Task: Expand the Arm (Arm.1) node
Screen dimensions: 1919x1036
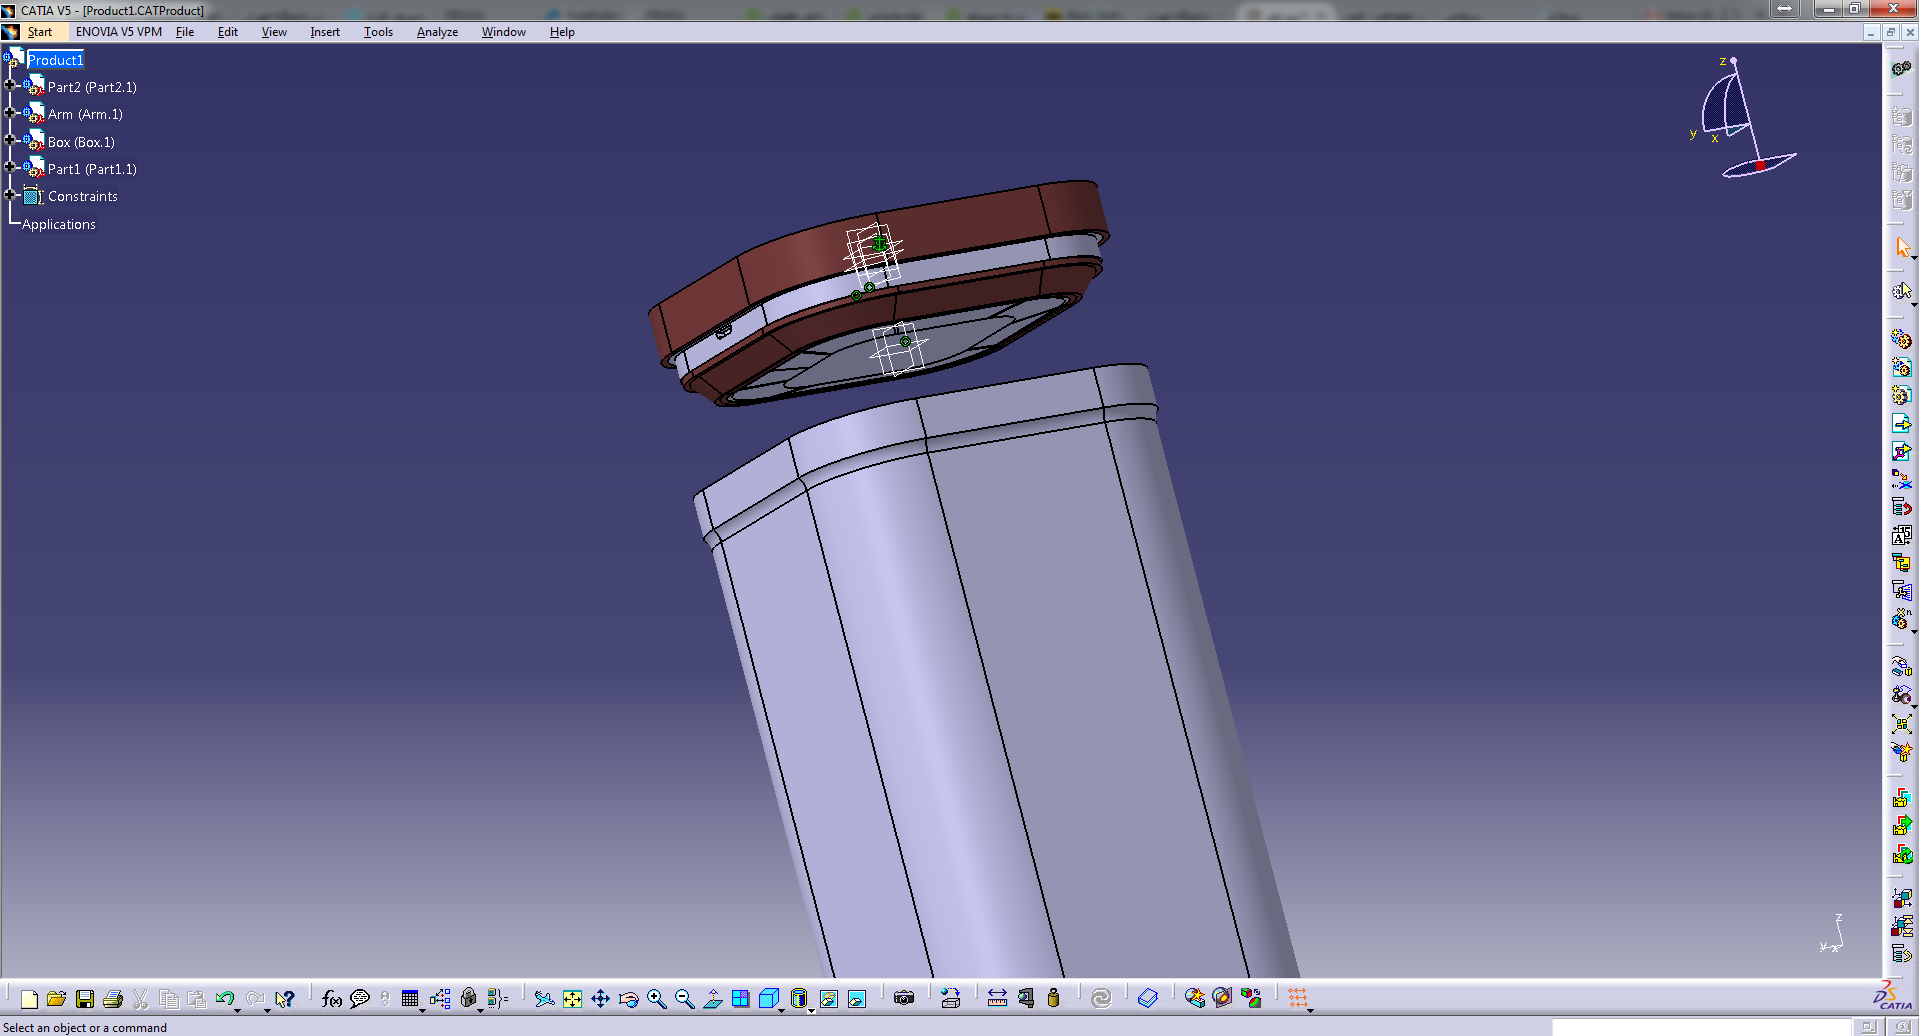Action: pyautogui.click(x=10, y=112)
